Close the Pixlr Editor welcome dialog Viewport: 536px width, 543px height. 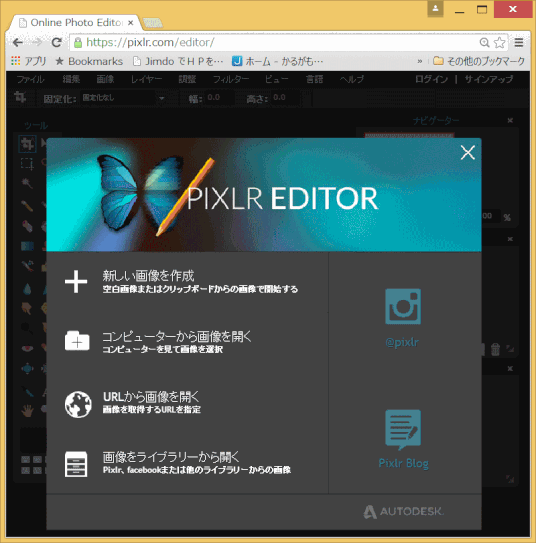point(467,152)
